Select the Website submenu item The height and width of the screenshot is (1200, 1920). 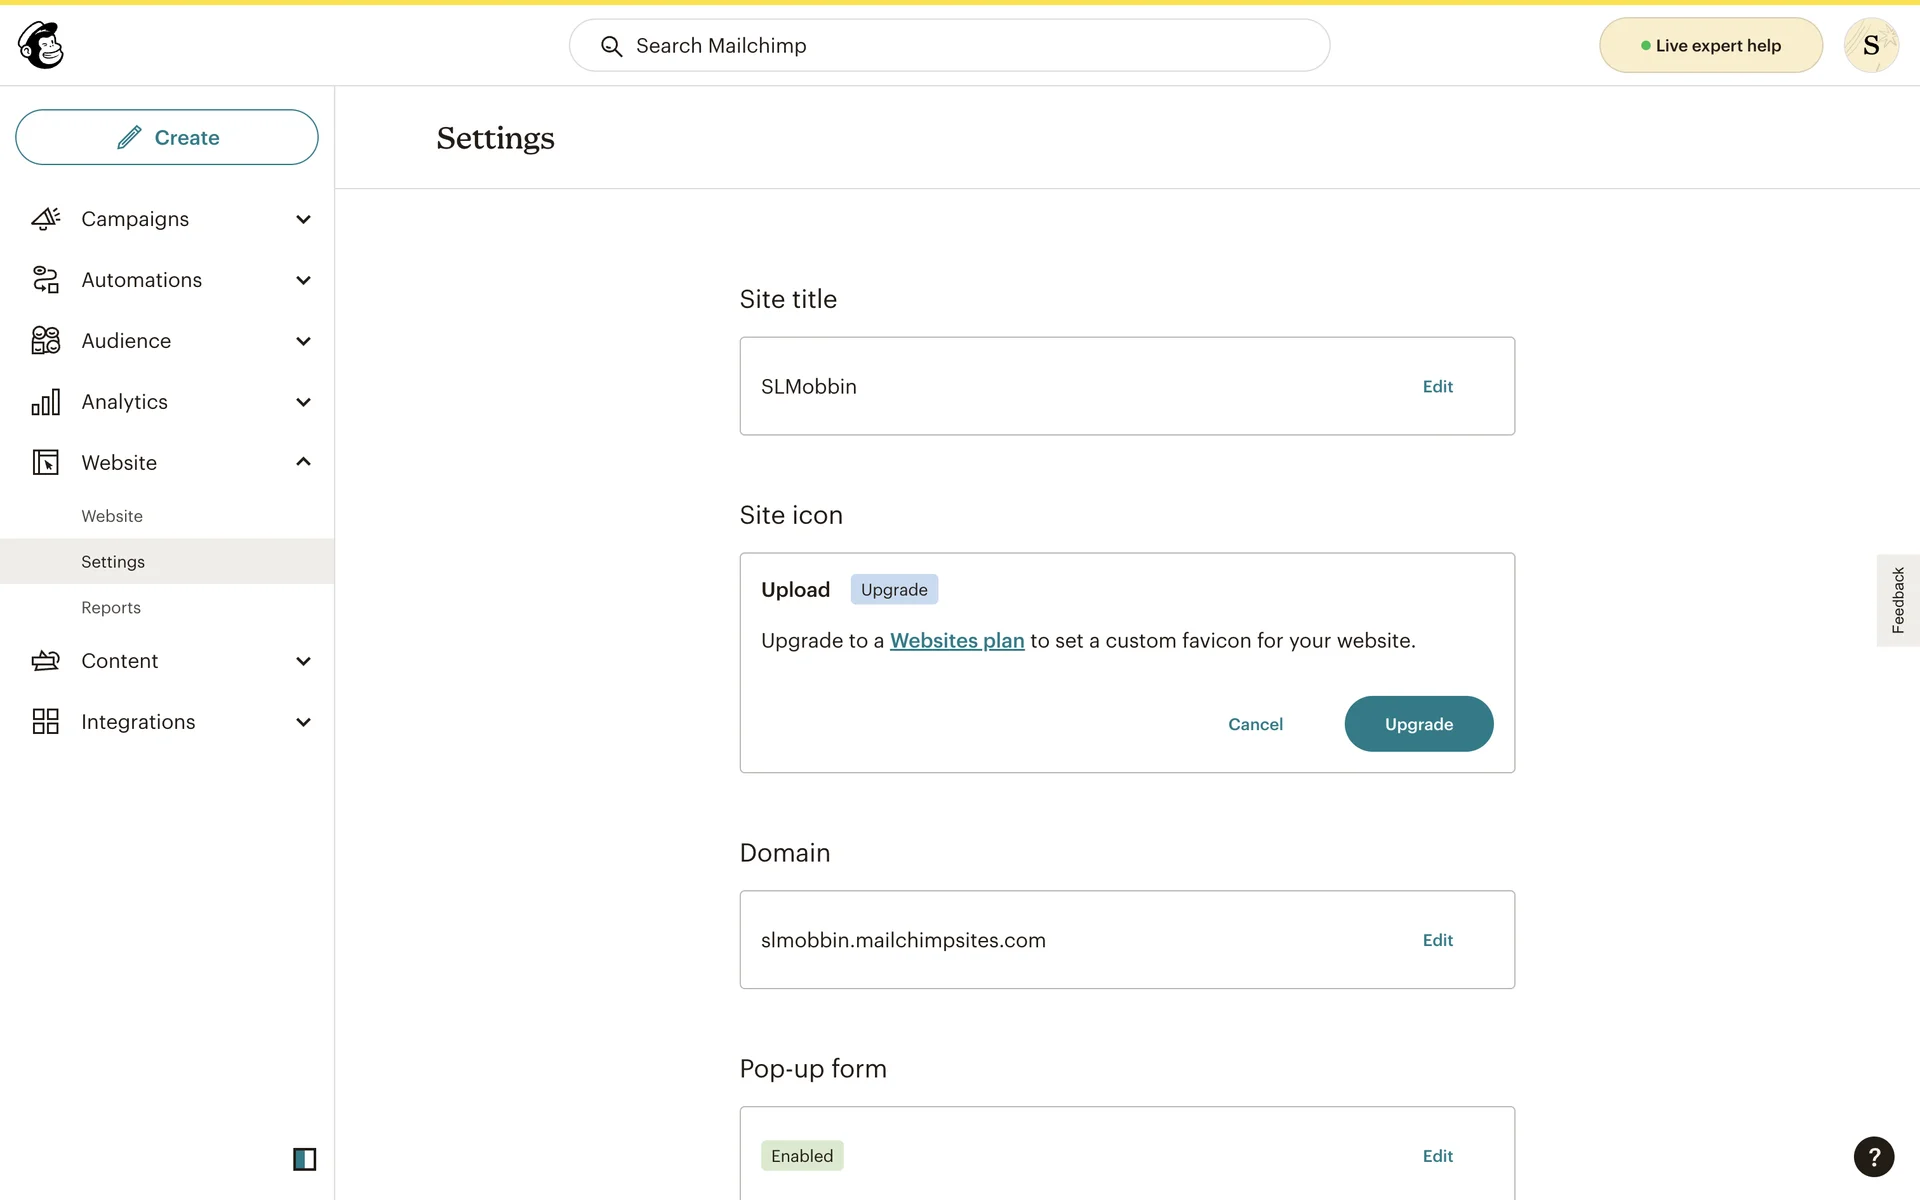[x=112, y=516]
